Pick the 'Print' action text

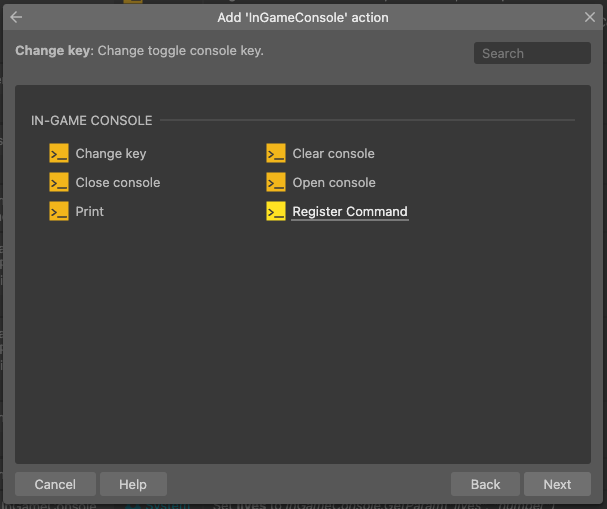[90, 212]
